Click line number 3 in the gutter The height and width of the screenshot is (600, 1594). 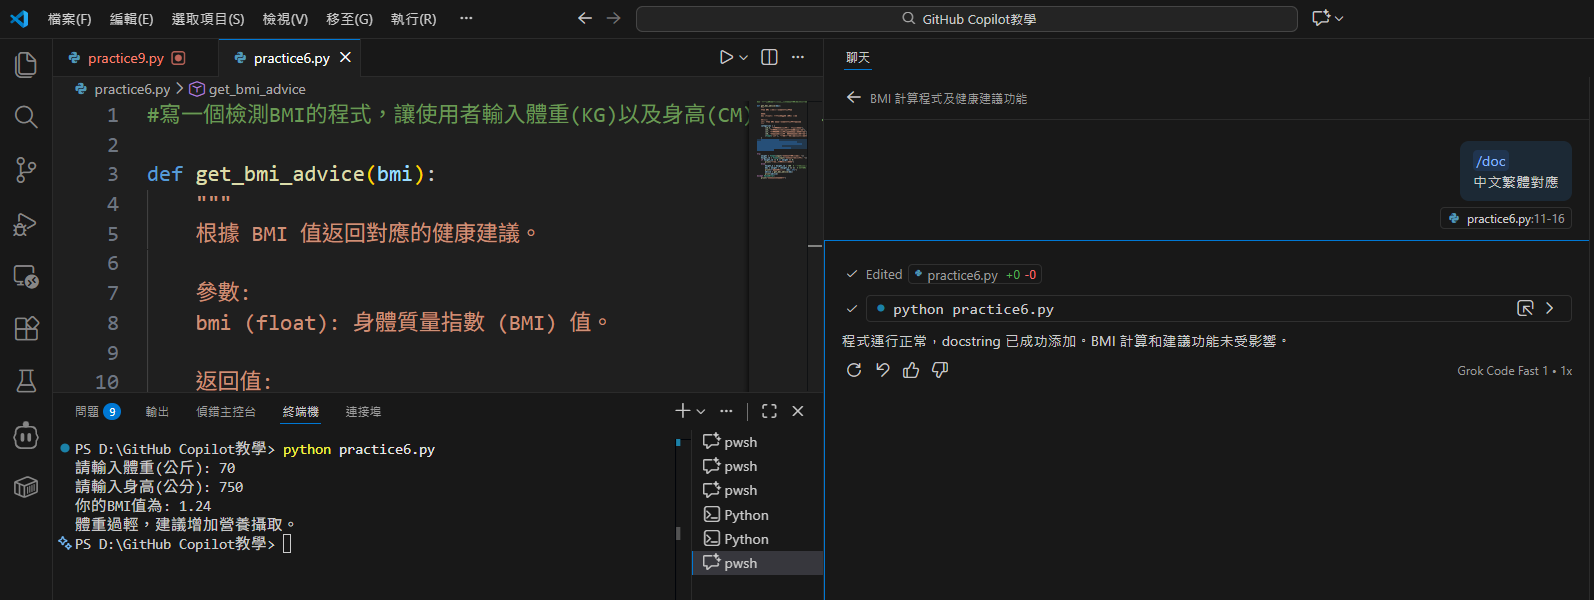(113, 174)
